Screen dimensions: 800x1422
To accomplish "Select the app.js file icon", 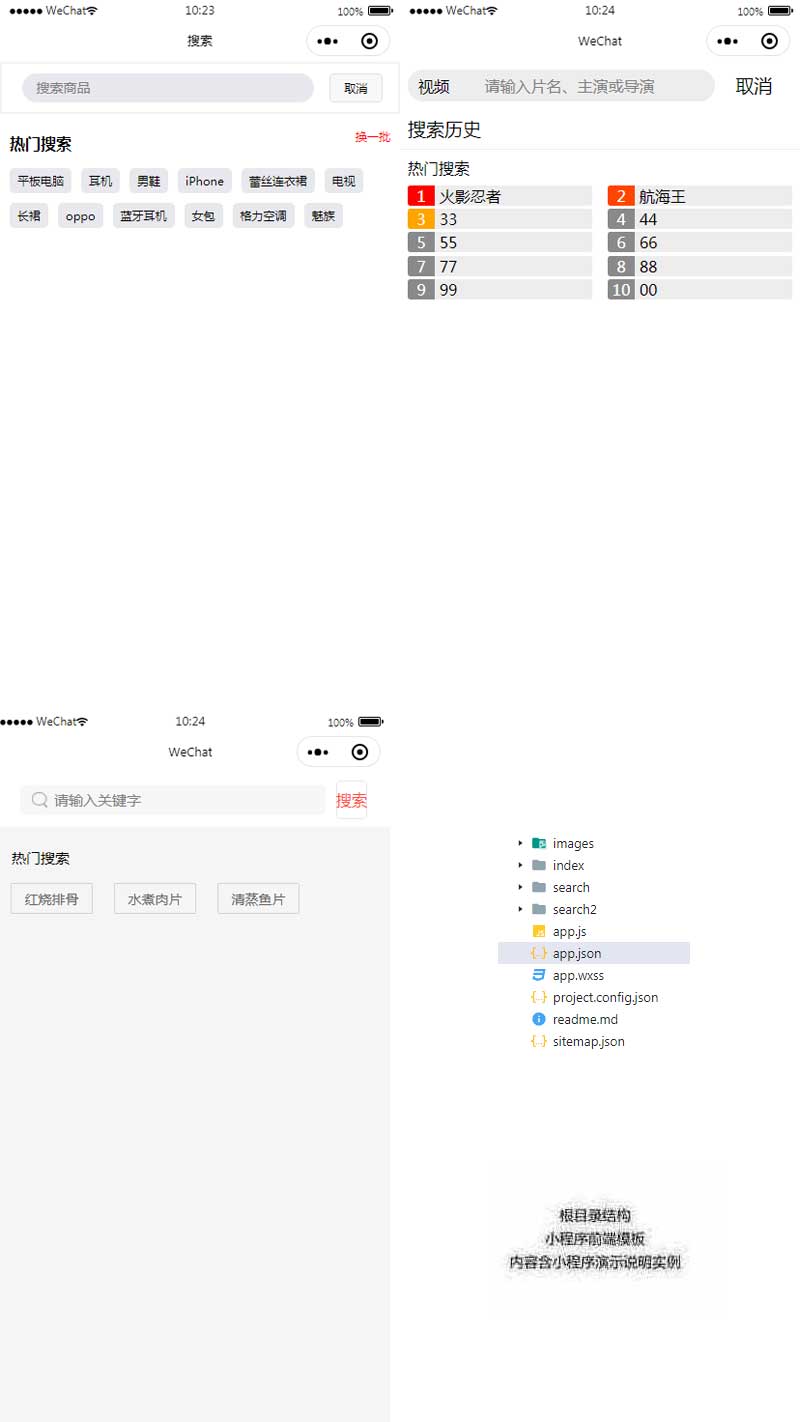I will click(x=539, y=932).
